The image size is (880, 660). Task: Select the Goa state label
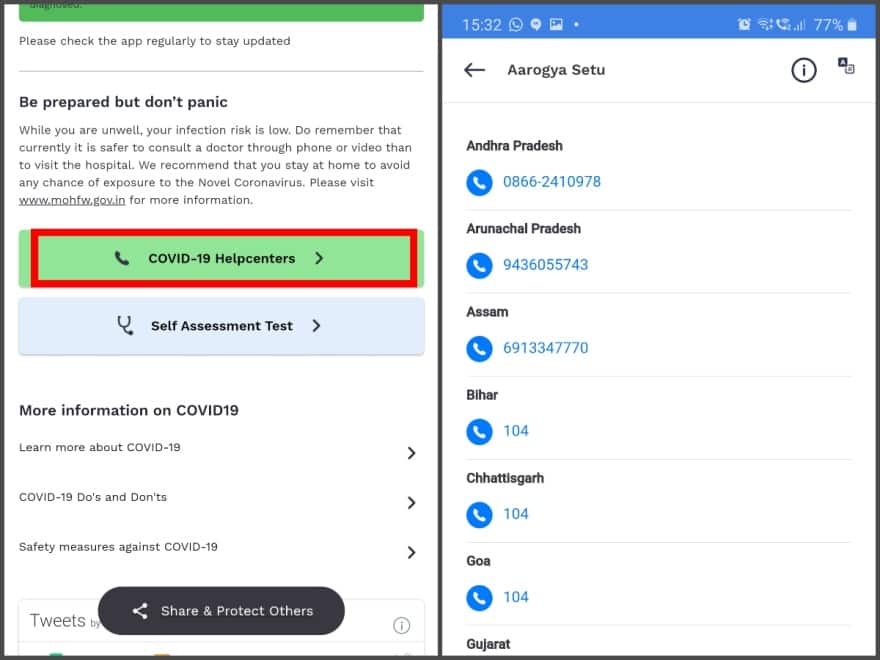[x=478, y=561]
